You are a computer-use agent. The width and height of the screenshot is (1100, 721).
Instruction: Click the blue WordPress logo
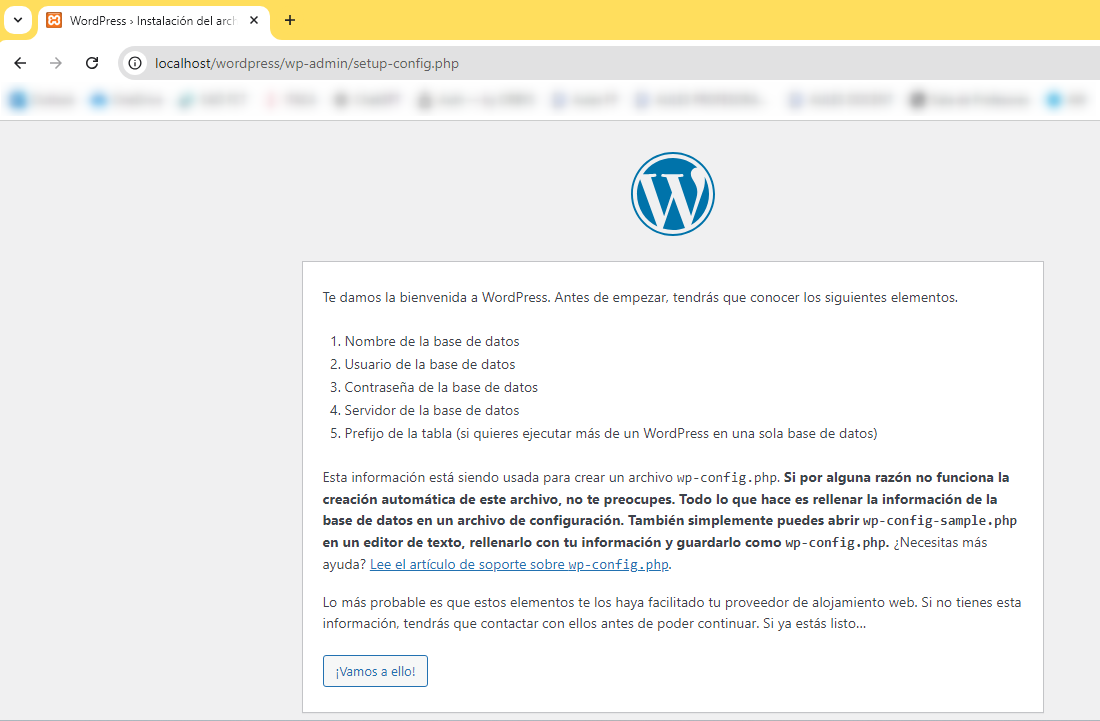tap(672, 194)
